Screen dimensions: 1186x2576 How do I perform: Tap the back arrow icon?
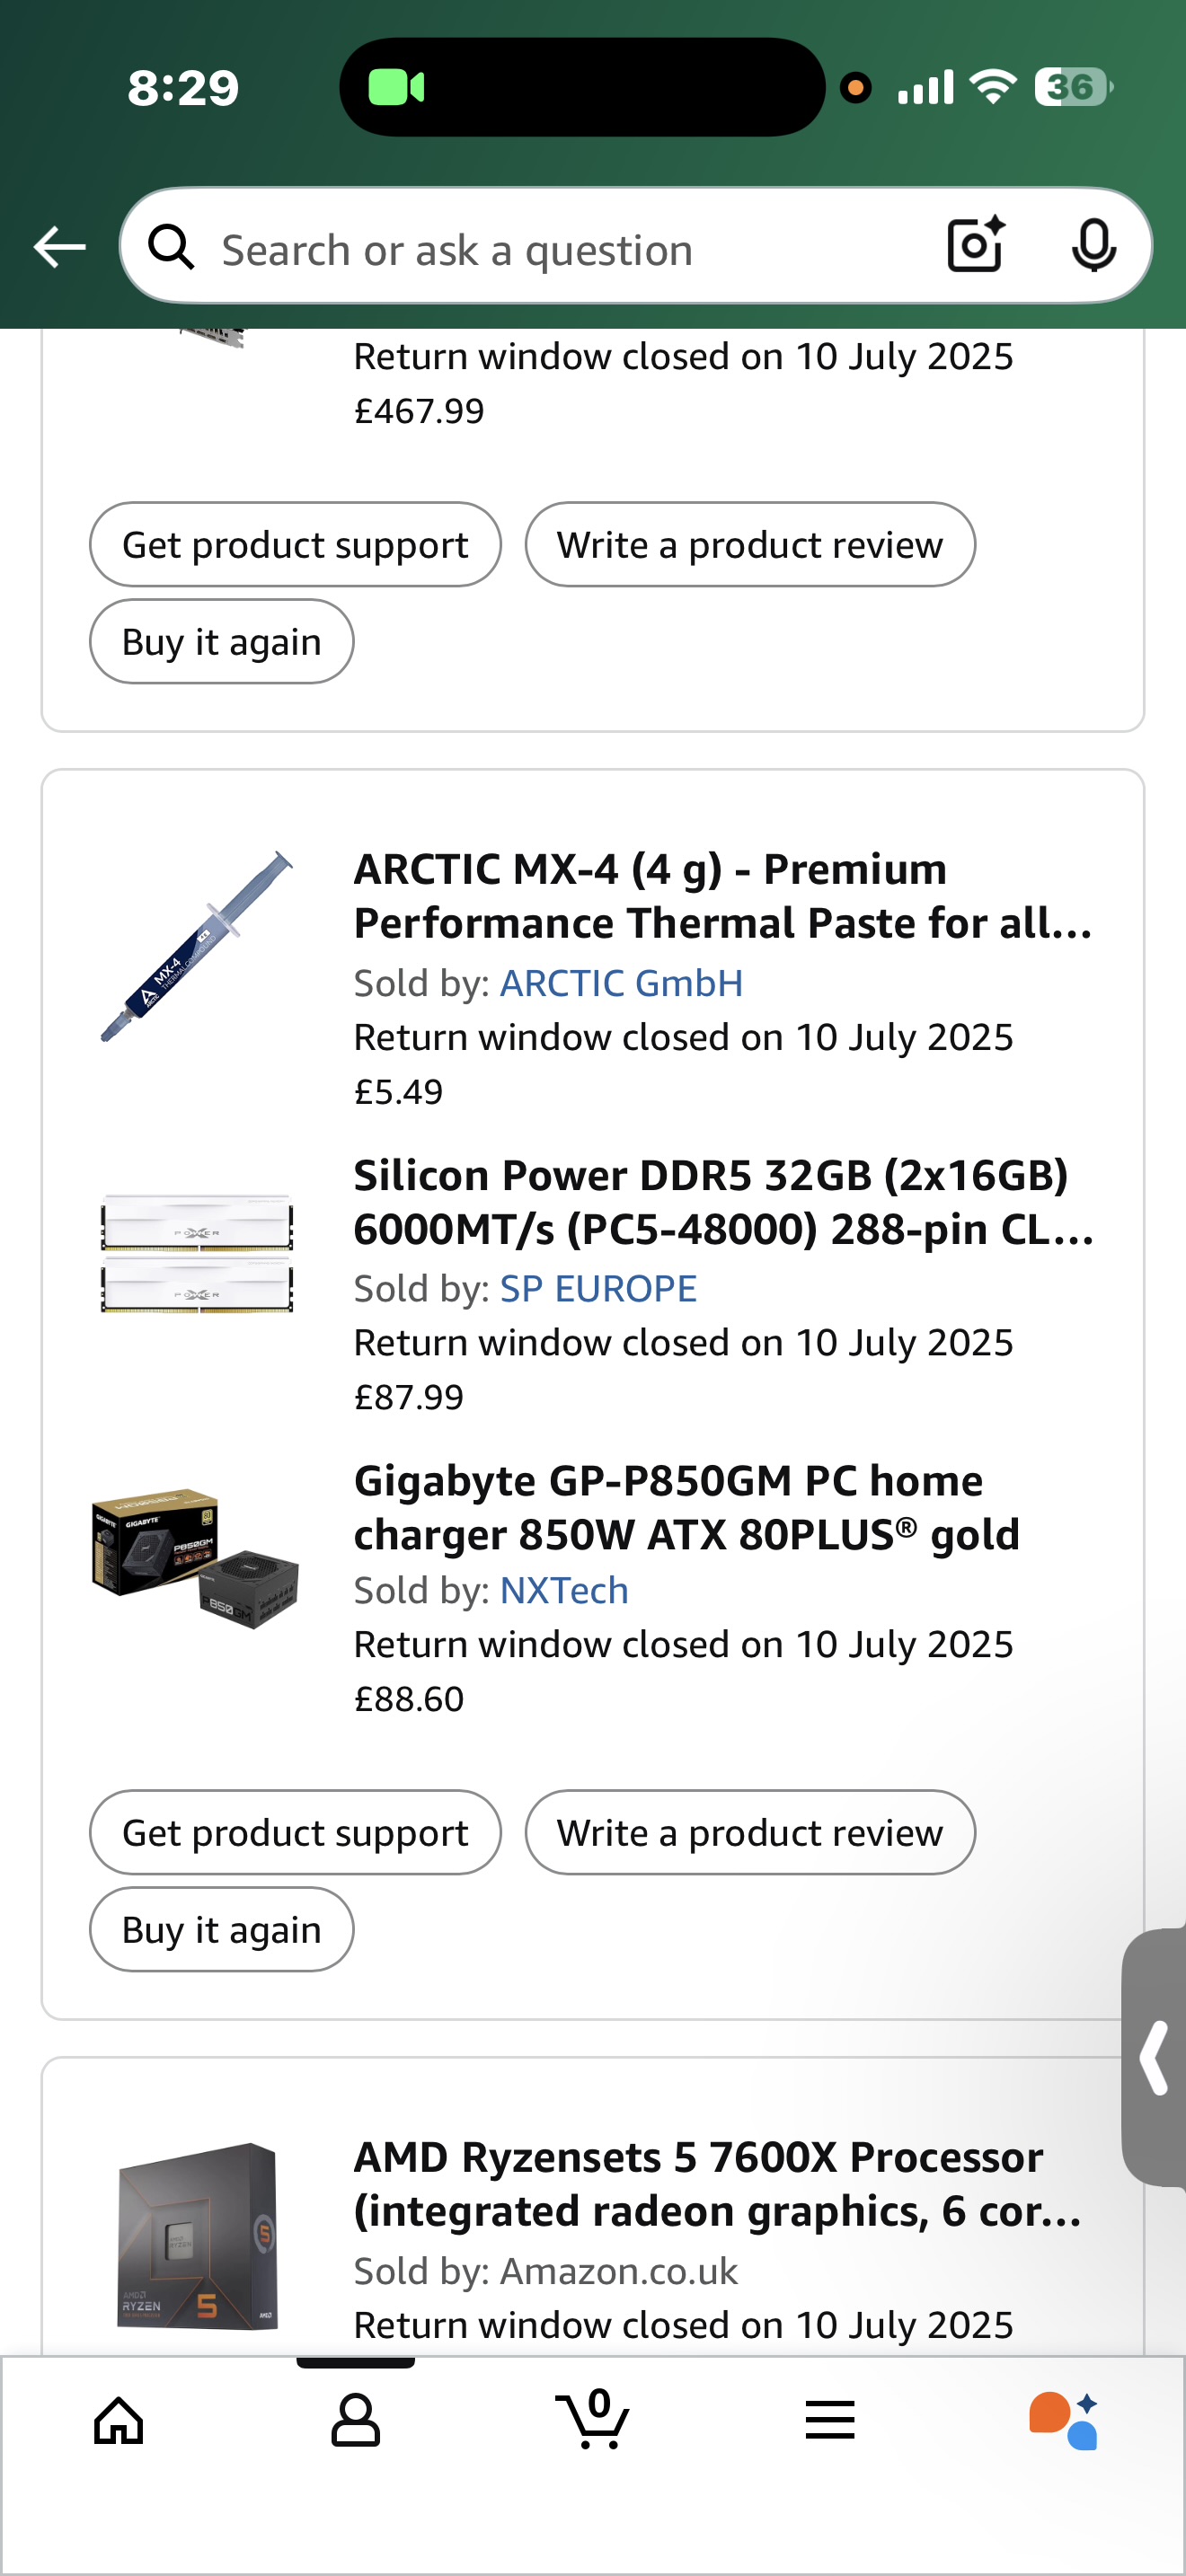click(x=60, y=247)
